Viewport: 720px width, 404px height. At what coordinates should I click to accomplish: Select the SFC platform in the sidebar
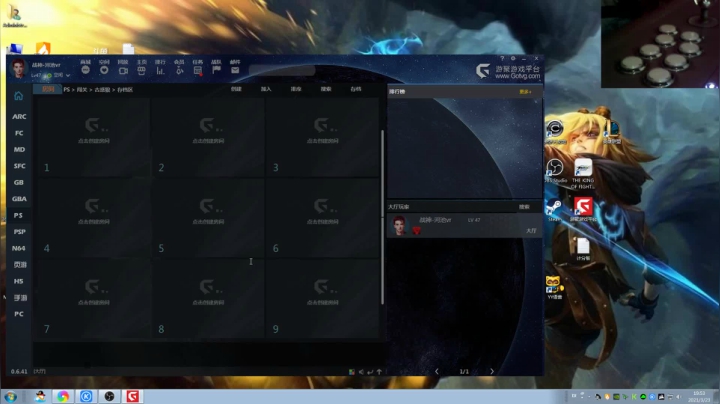[19, 166]
